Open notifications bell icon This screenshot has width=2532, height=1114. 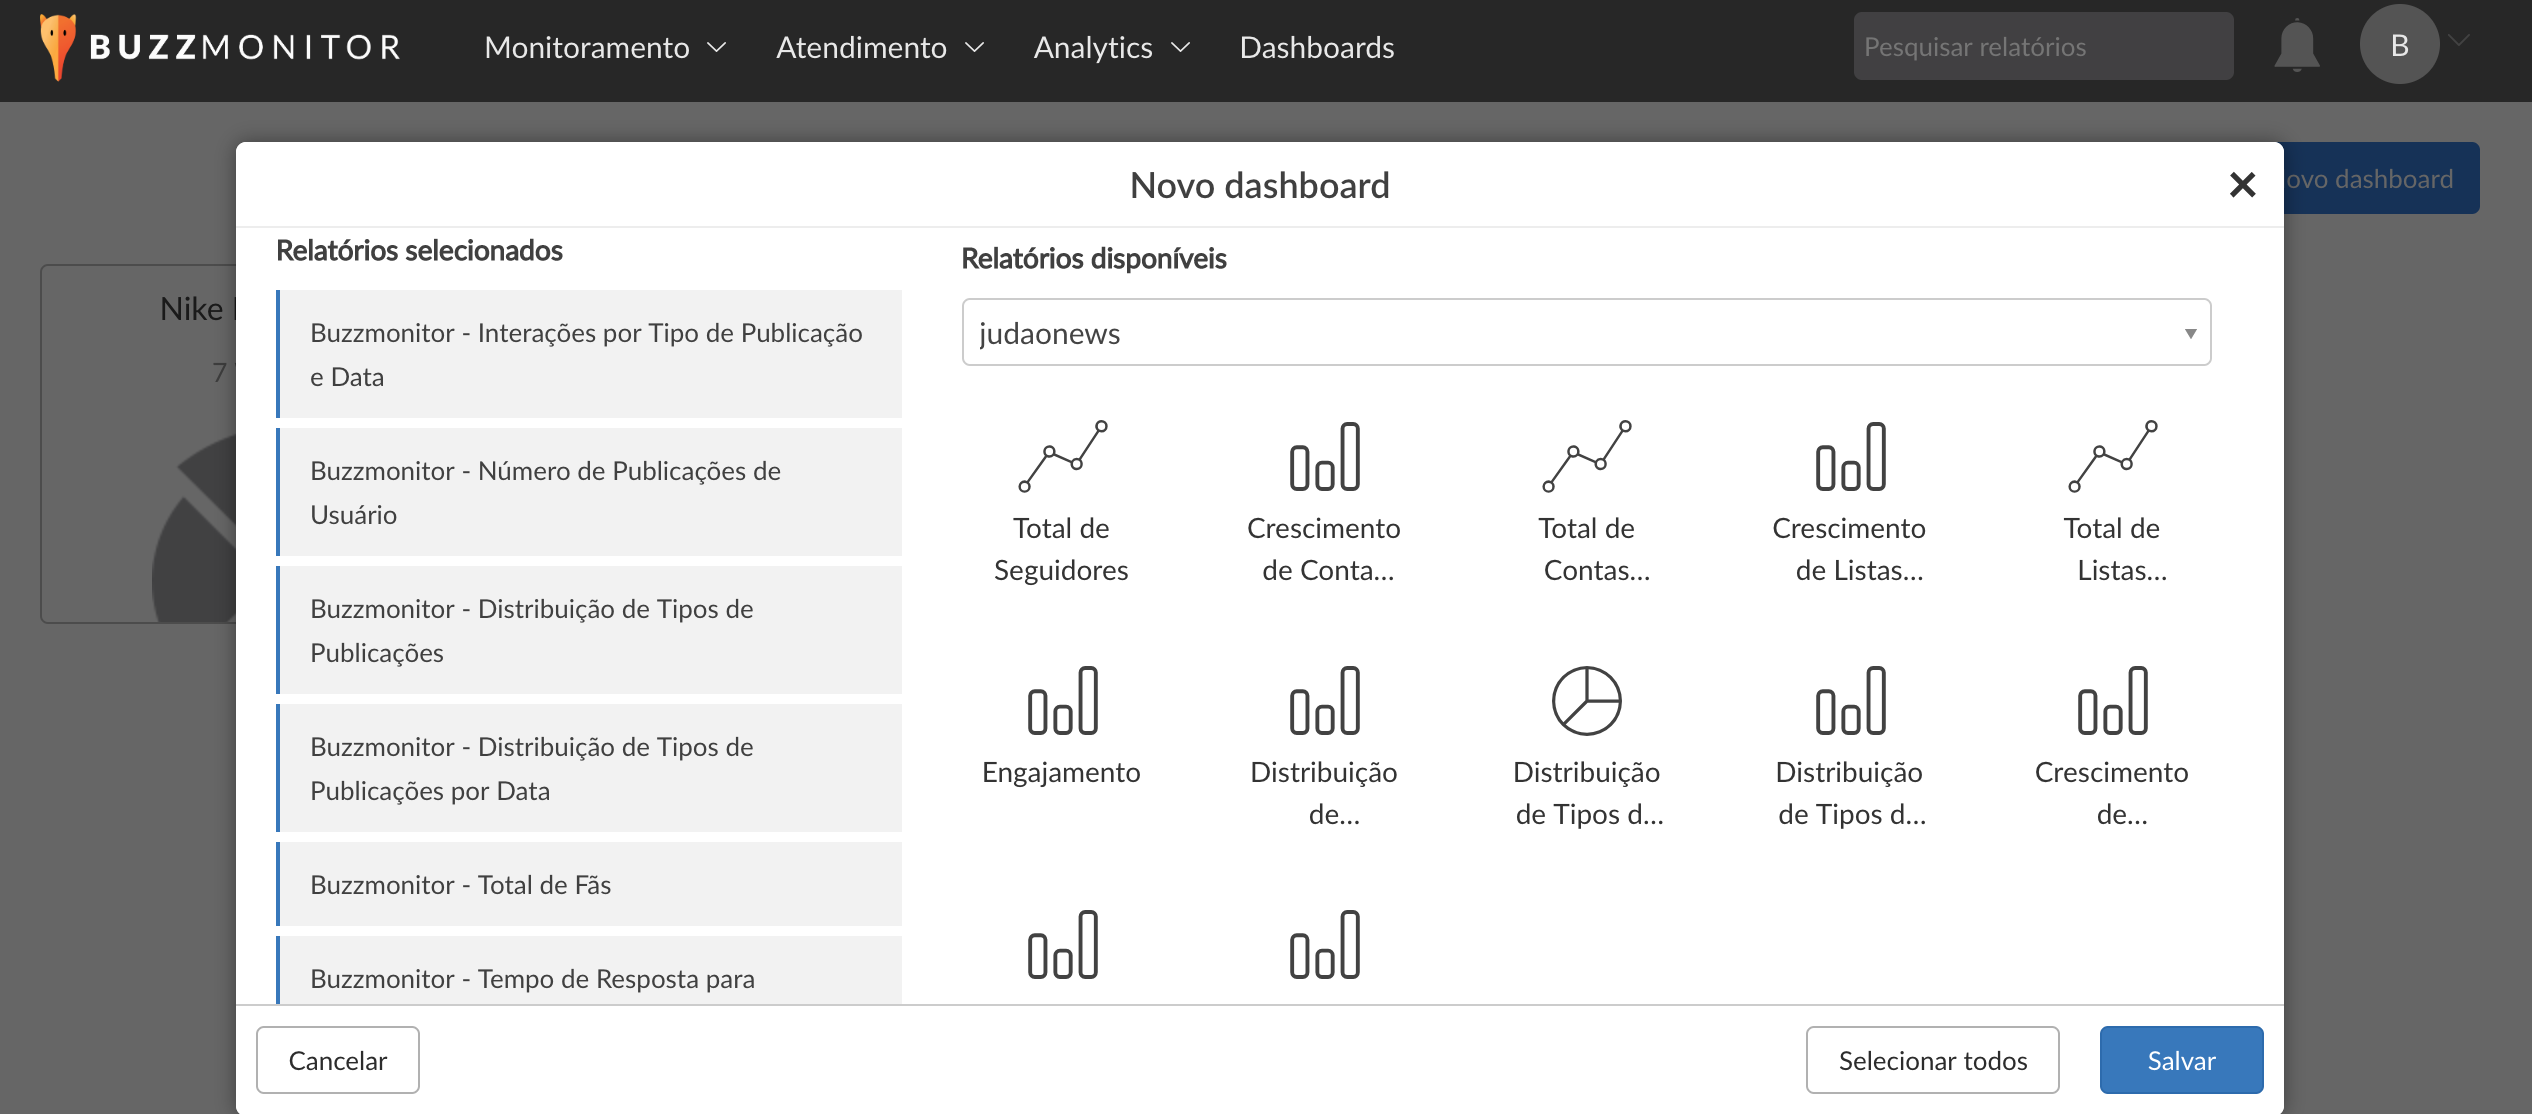pyautogui.click(x=2296, y=46)
